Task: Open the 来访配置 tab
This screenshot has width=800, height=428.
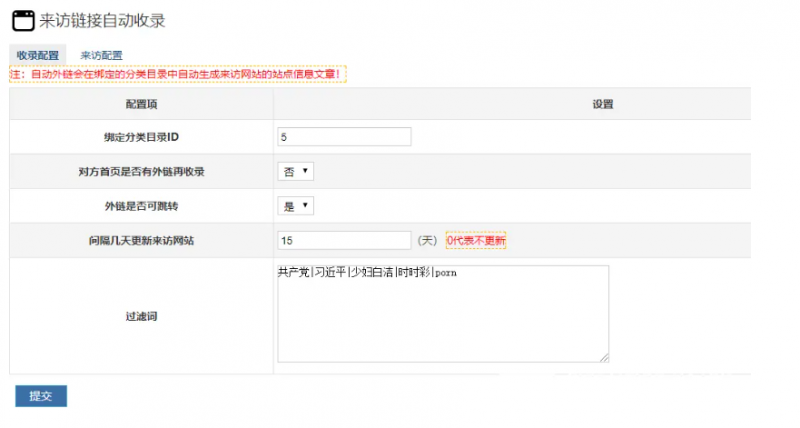Action: pyautogui.click(x=101, y=56)
